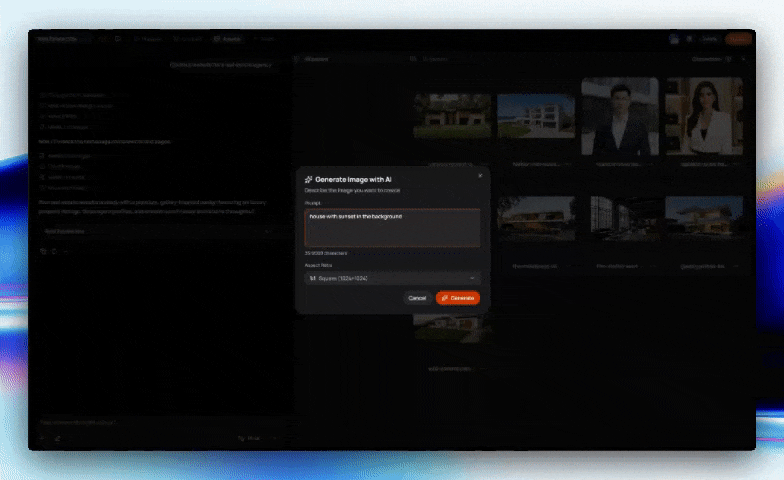The height and width of the screenshot is (480, 784).
Task: Select the man in dark suit thumbnail
Action: tap(620, 116)
